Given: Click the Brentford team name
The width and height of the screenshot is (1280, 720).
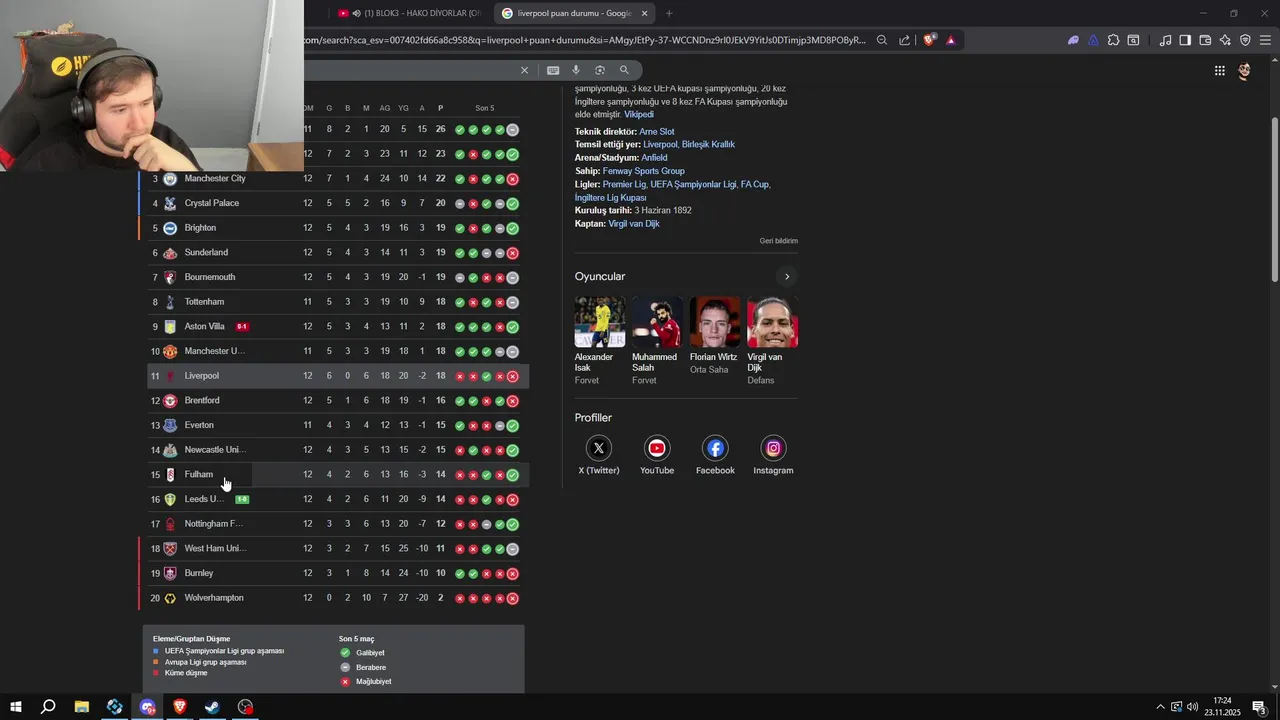Looking at the screenshot, I should pyautogui.click(x=202, y=401).
